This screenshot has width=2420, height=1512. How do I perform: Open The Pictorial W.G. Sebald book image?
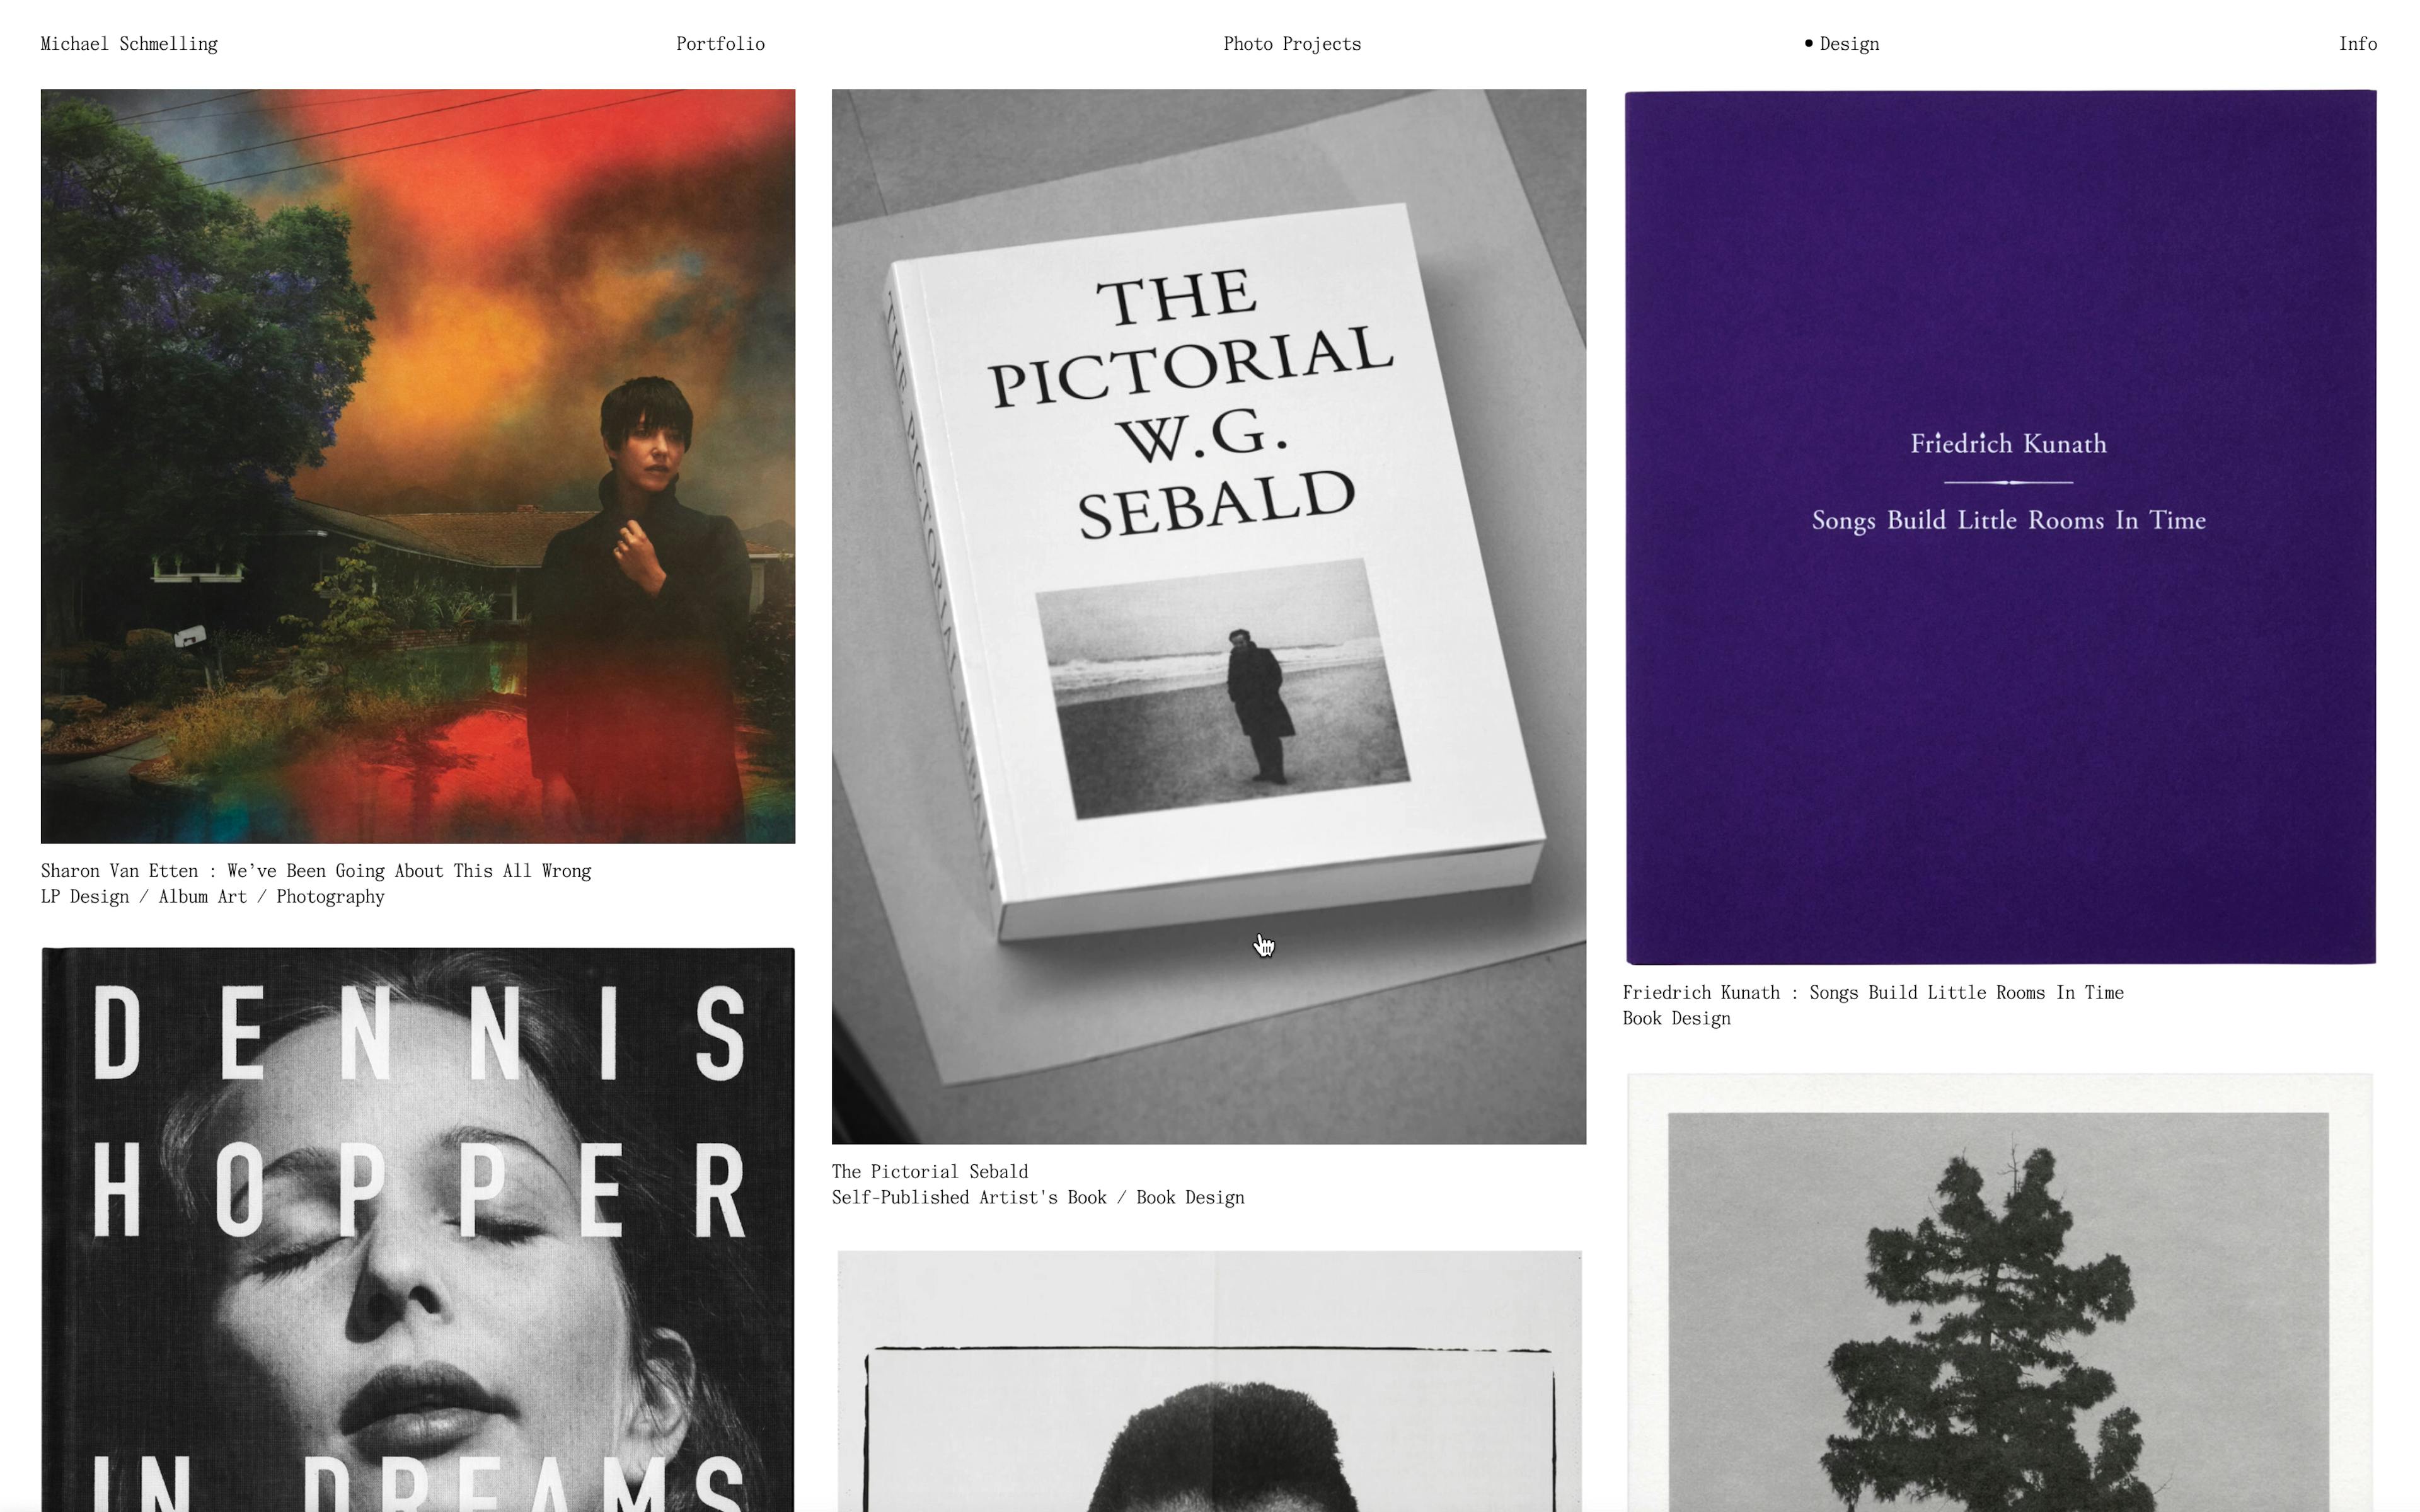pyautogui.click(x=1208, y=616)
